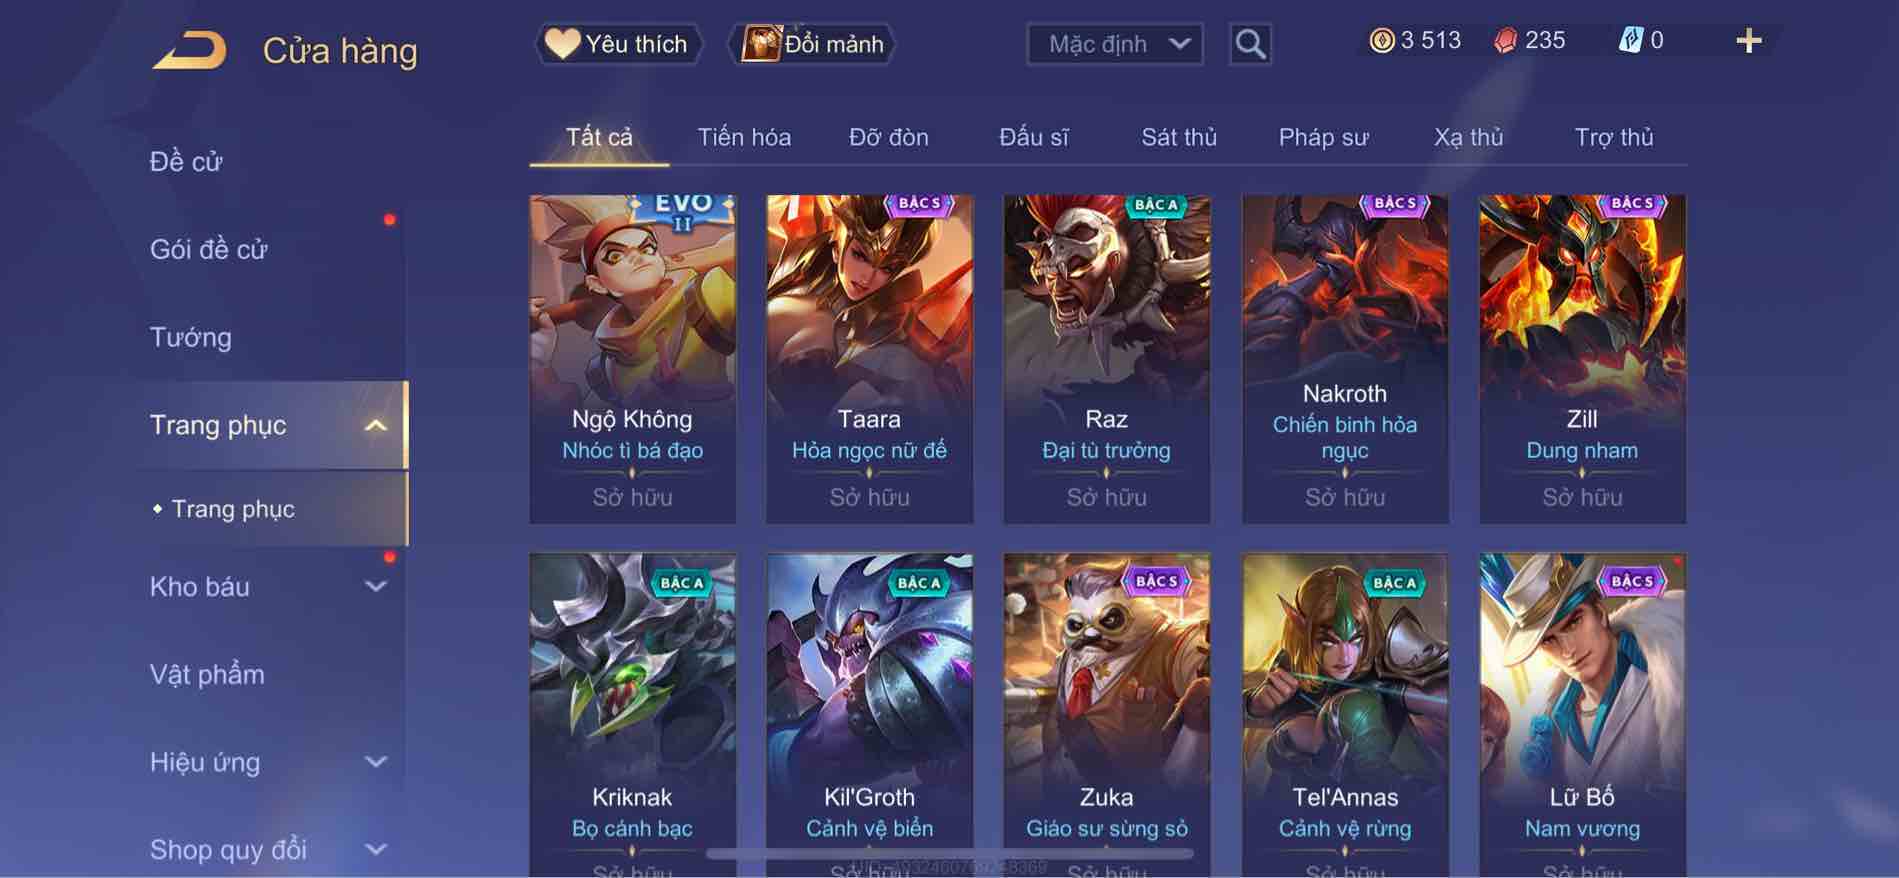
Task: Open the Mặc định sort dropdown
Action: [1115, 44]
